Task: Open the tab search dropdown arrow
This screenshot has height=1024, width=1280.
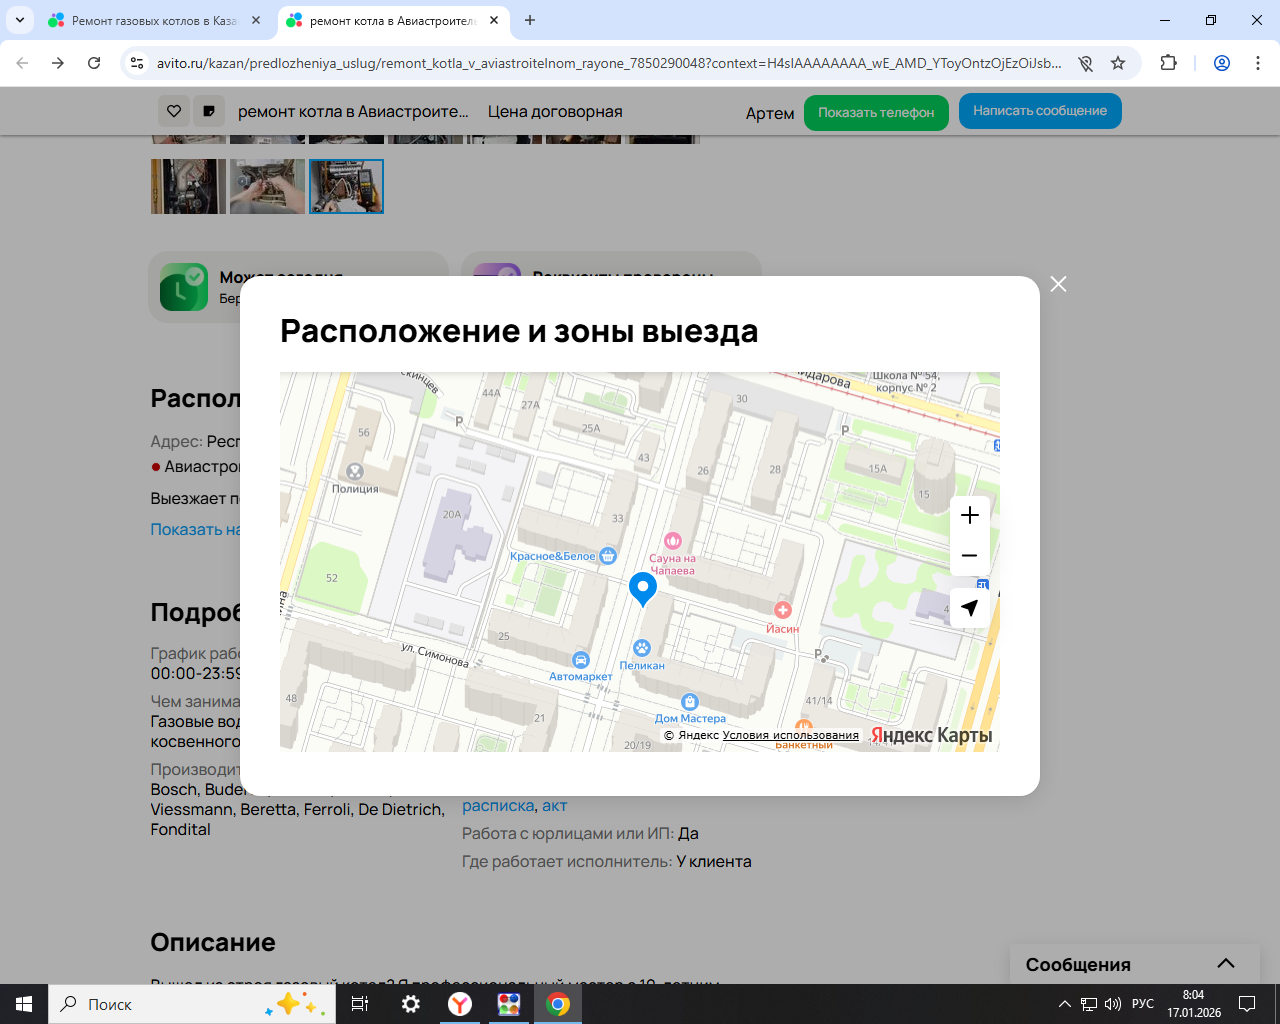Action: [20, 20]
